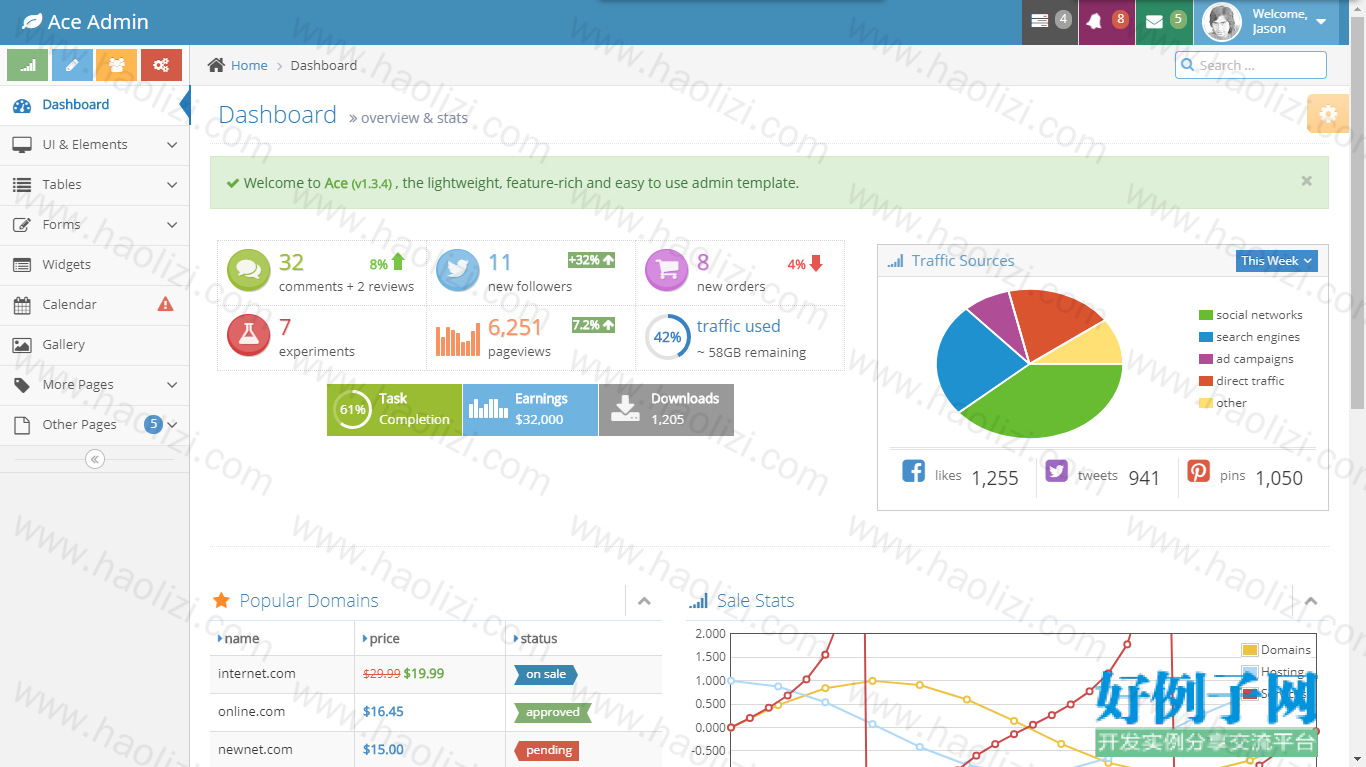Open the tasks list icon with badge 4

[1050, 22]
